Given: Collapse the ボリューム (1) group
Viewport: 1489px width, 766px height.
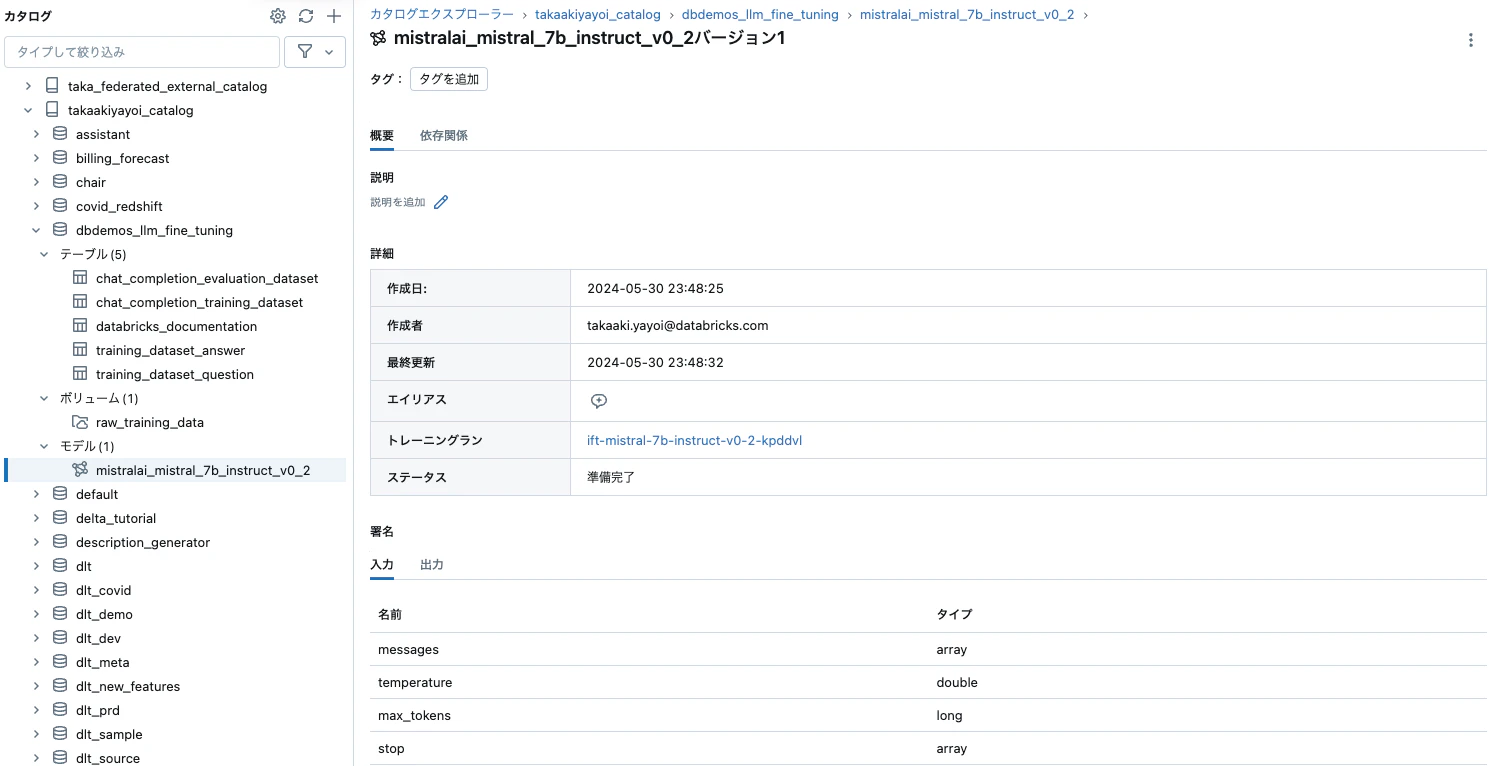Looking at the screenshot, I should tap(44, 398).
